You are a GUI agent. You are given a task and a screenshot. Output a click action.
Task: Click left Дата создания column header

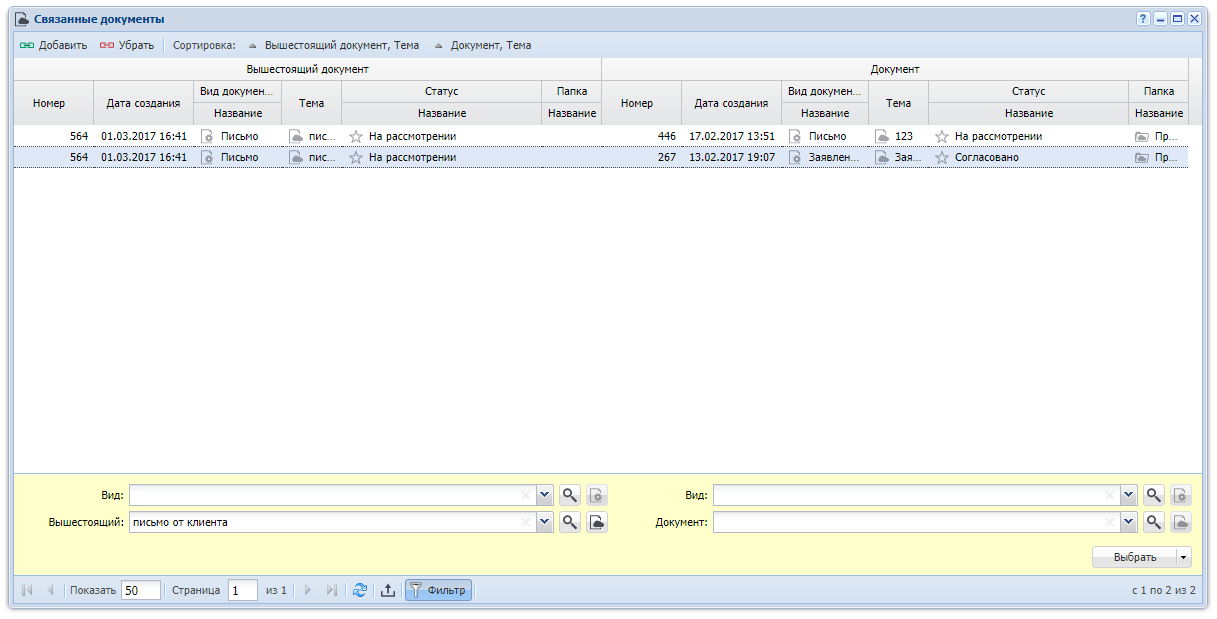pos(143,103)
